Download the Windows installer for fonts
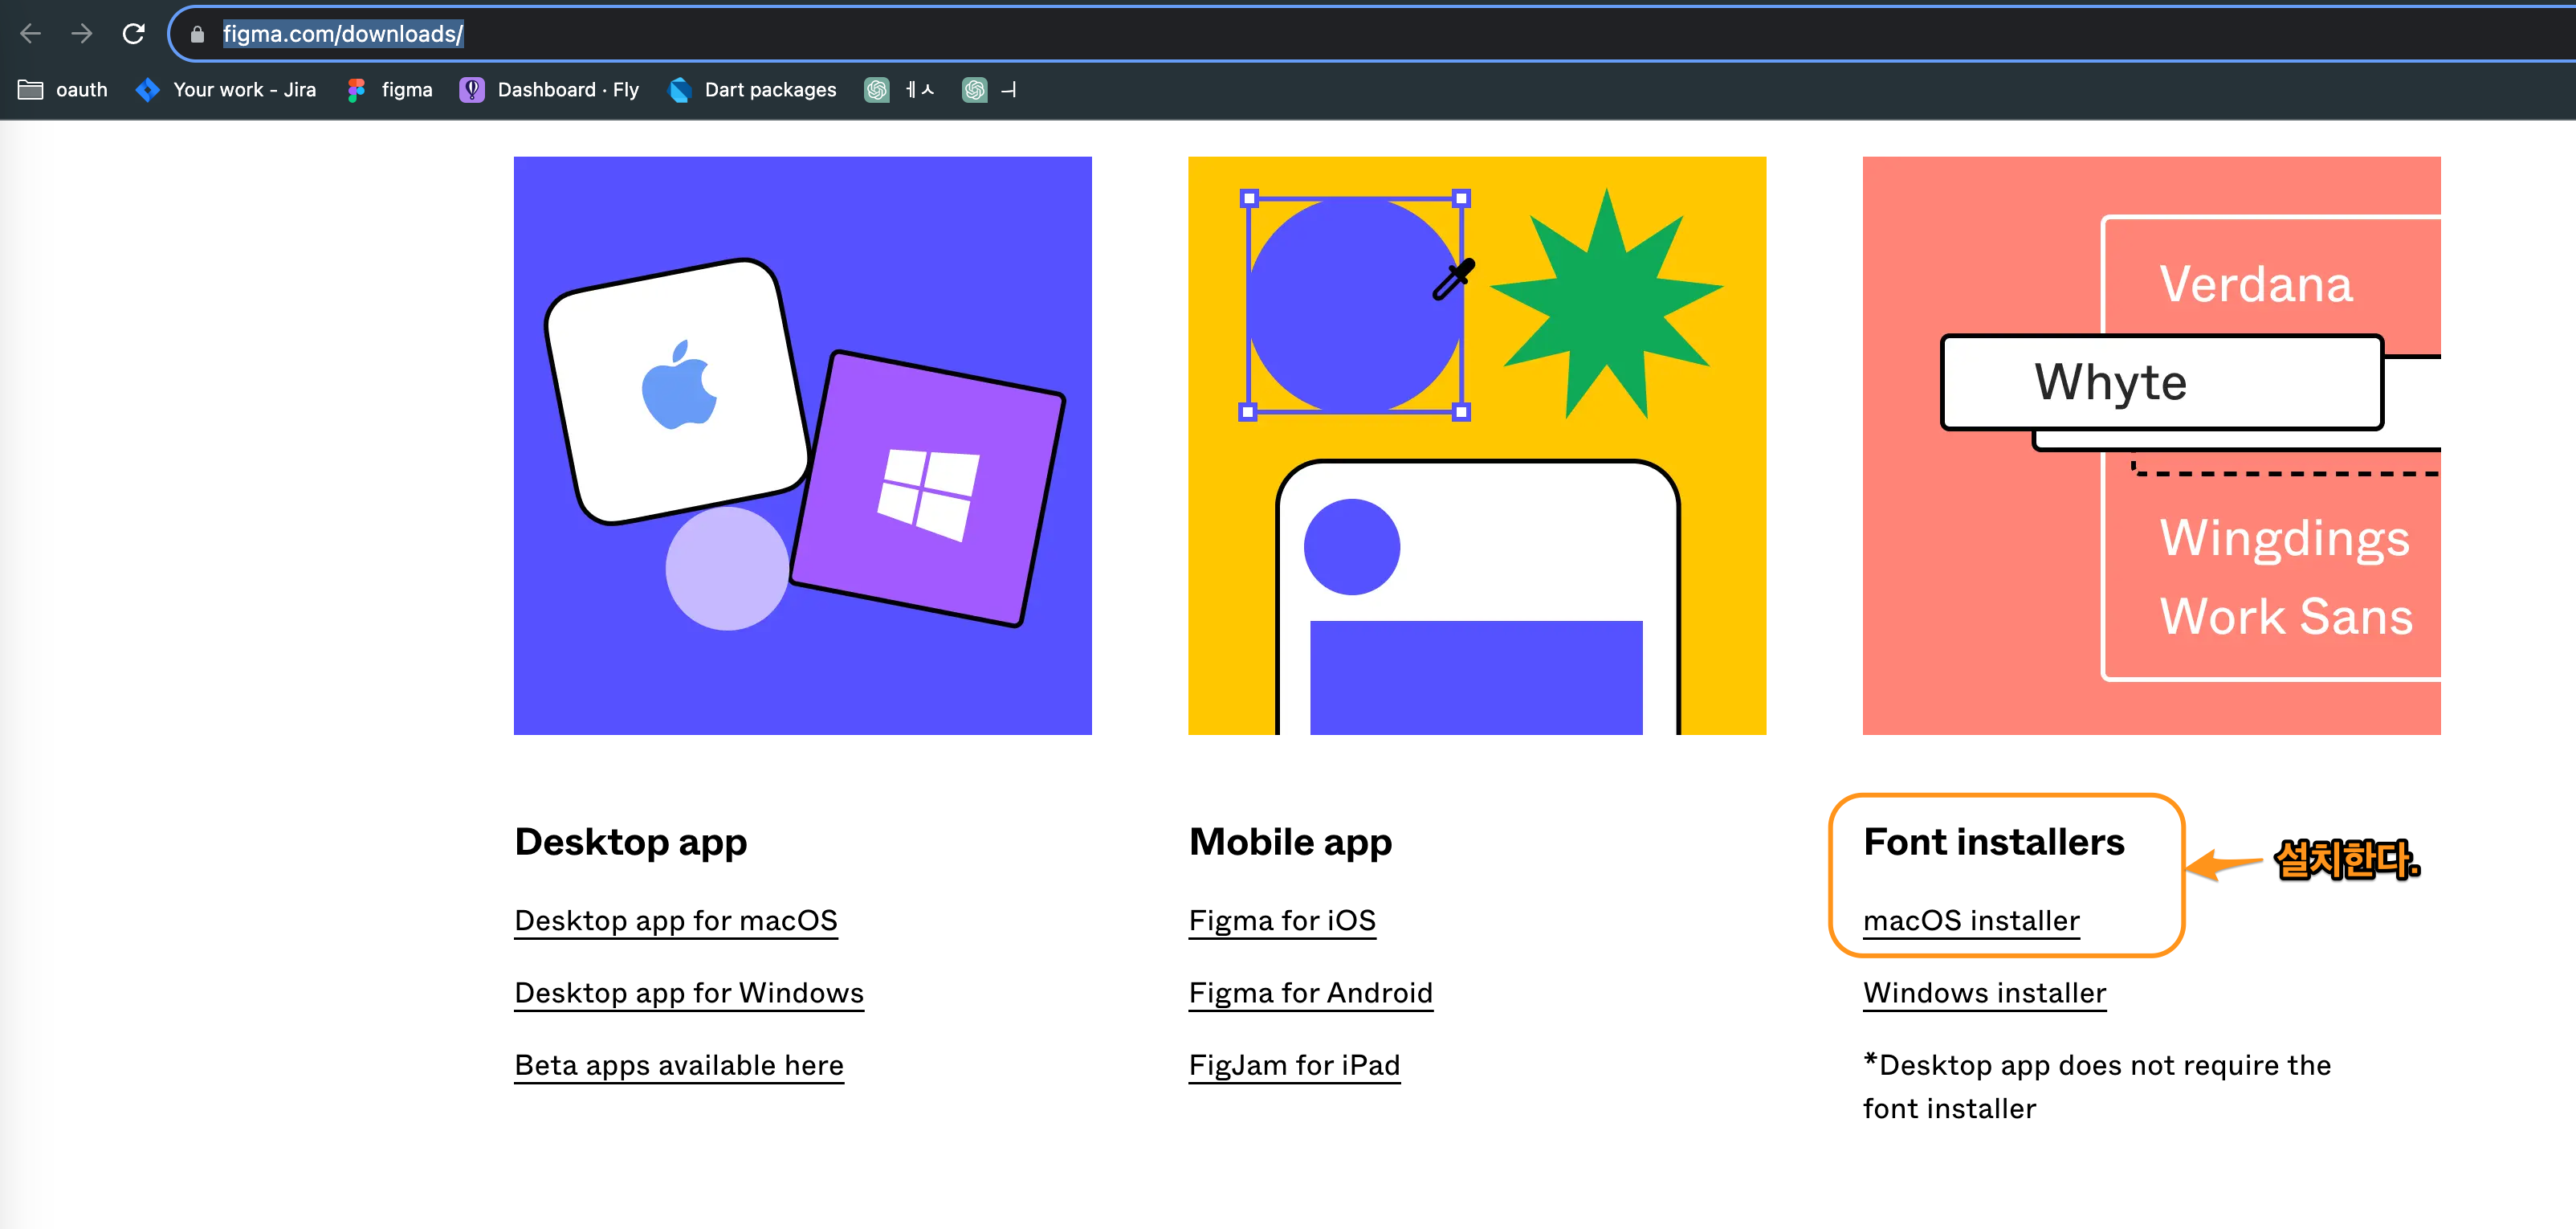 click(x=1984, y=992)
